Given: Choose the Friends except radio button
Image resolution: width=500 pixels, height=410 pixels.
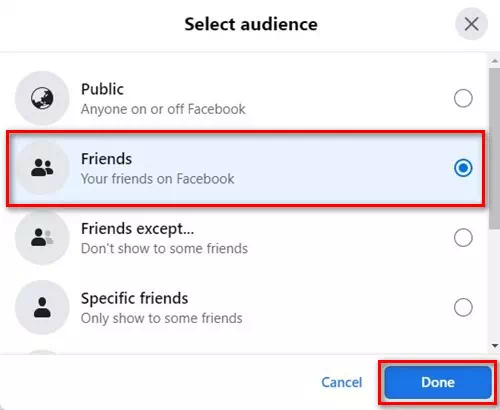Looking at the screenshot, I should [x=463, y=237].
